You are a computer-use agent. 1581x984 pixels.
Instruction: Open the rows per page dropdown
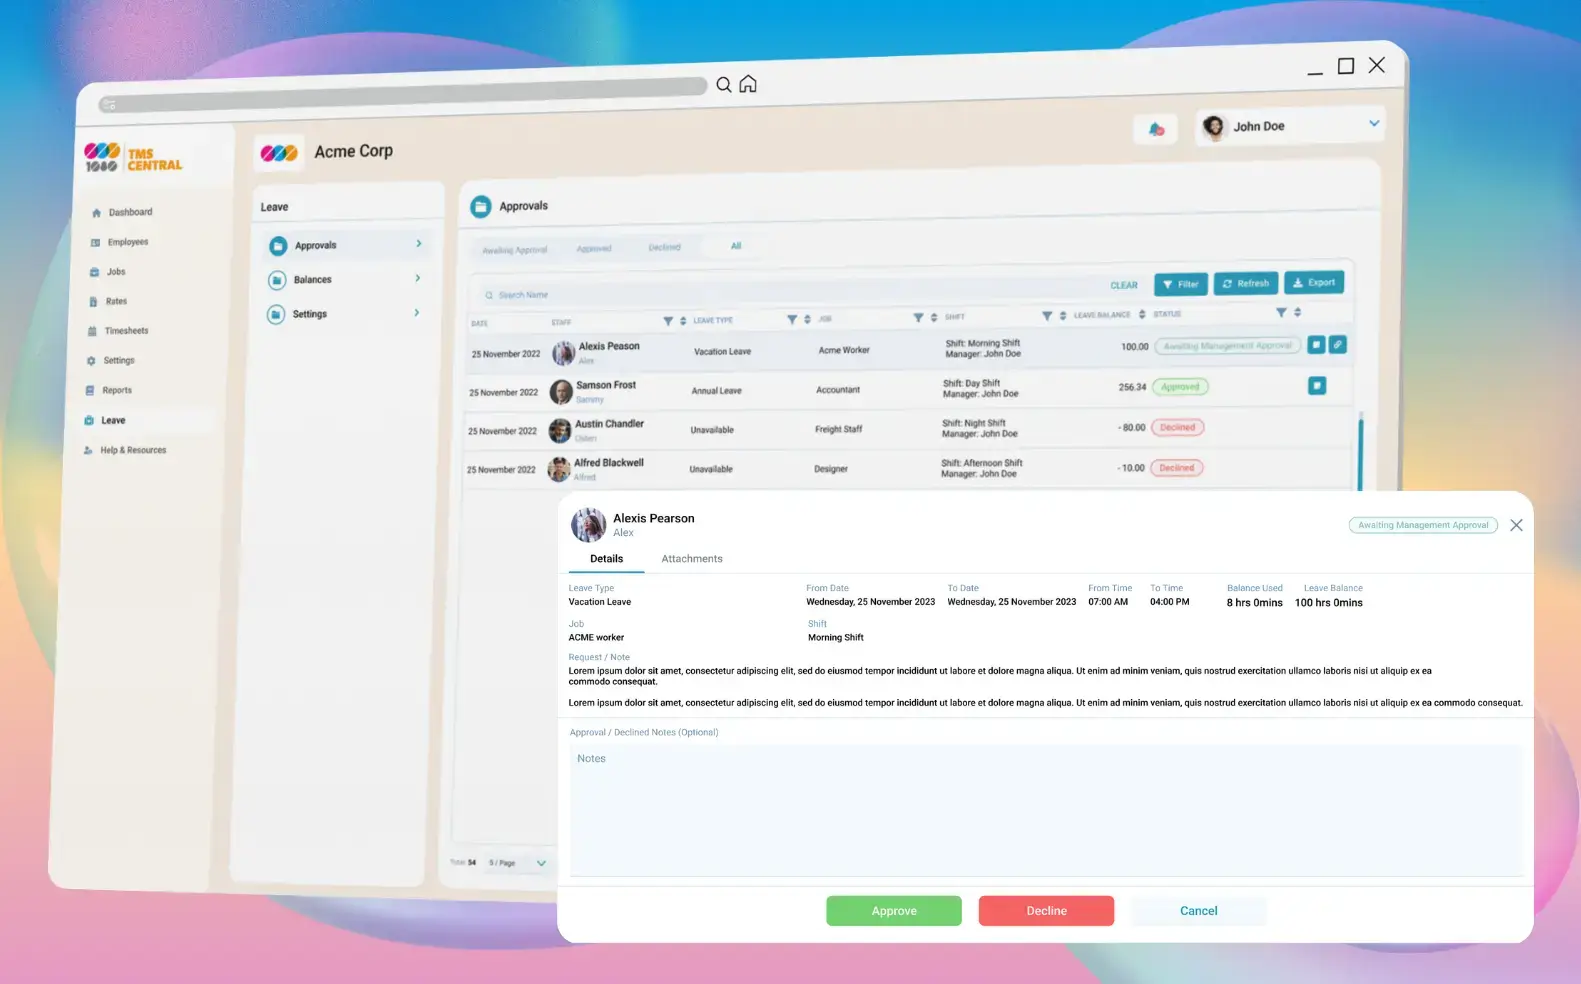[x=541, y=863]
